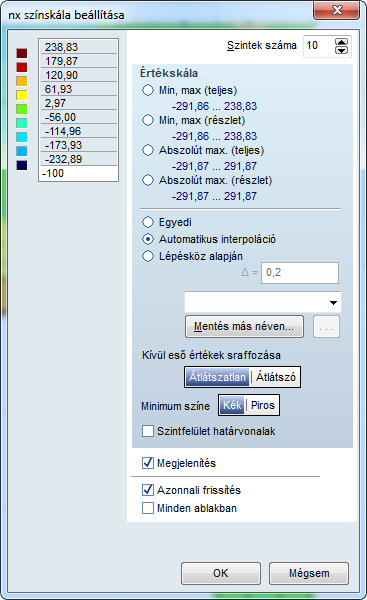Click the orange color swatch

[22, 81]
